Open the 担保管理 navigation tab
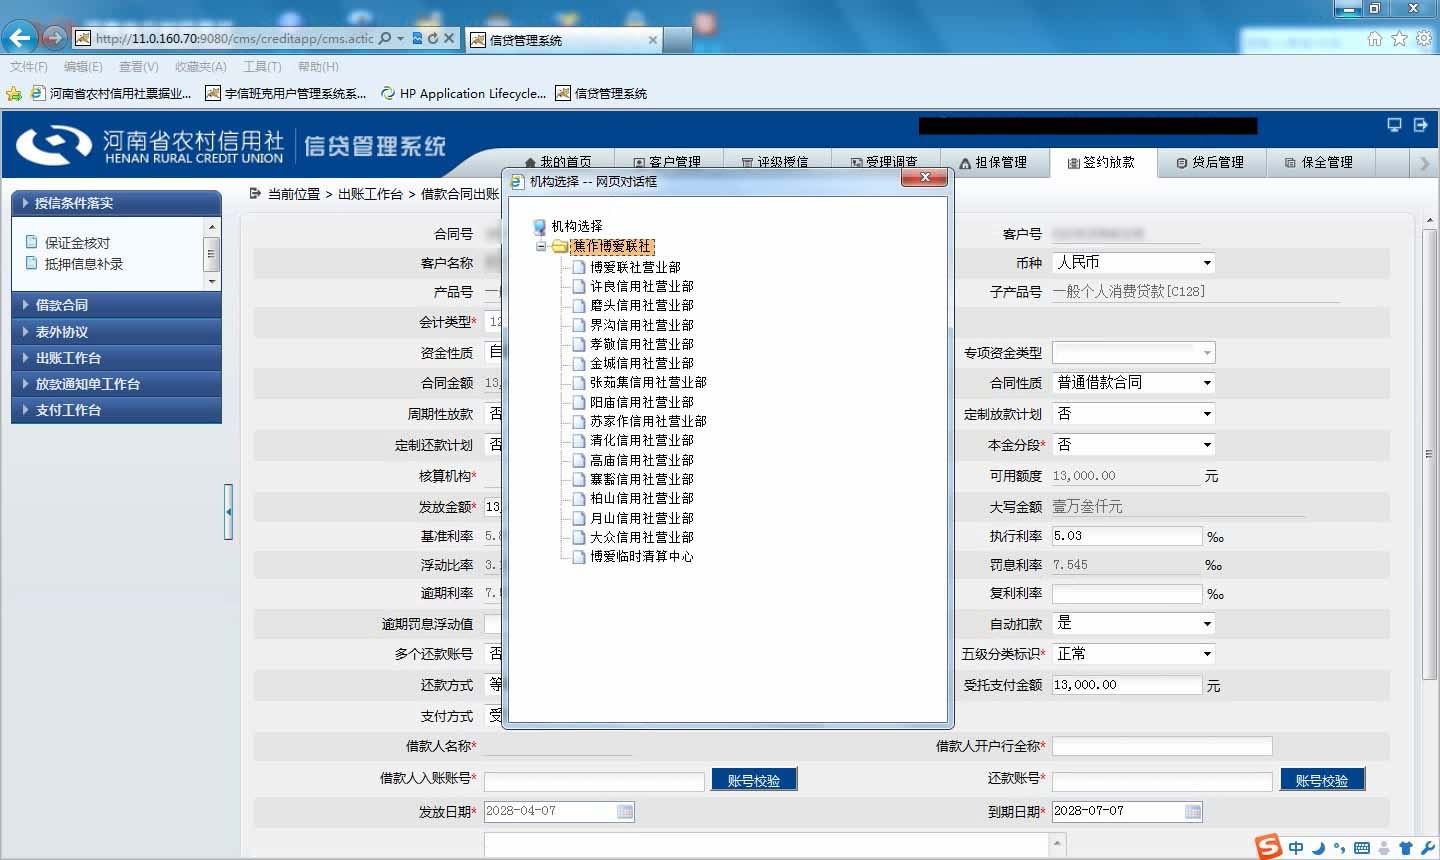 pyautogui.click(x=993, y=162)
